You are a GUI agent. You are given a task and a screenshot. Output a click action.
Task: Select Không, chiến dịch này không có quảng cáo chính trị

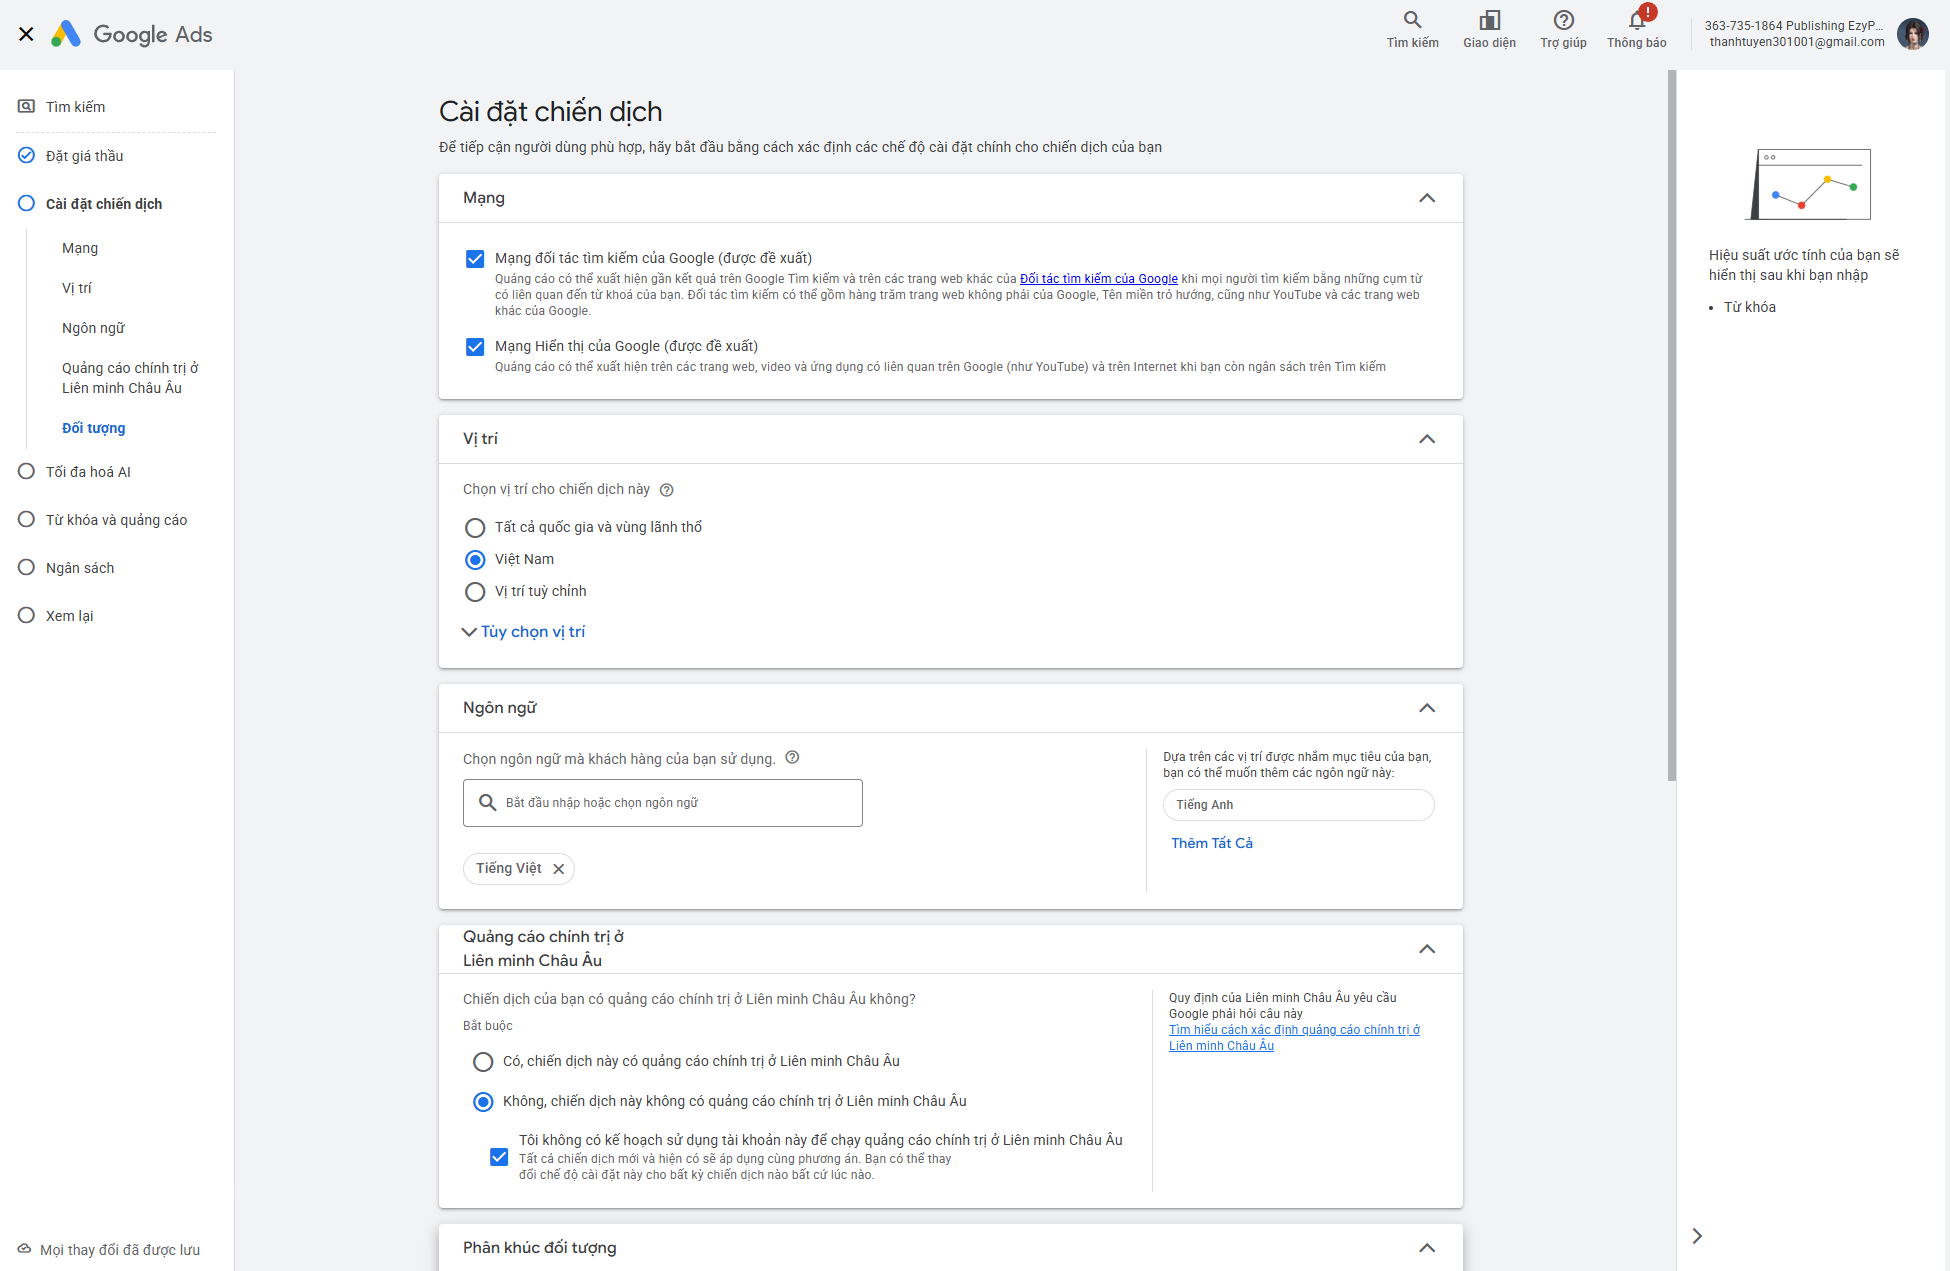click(483, 1101)
